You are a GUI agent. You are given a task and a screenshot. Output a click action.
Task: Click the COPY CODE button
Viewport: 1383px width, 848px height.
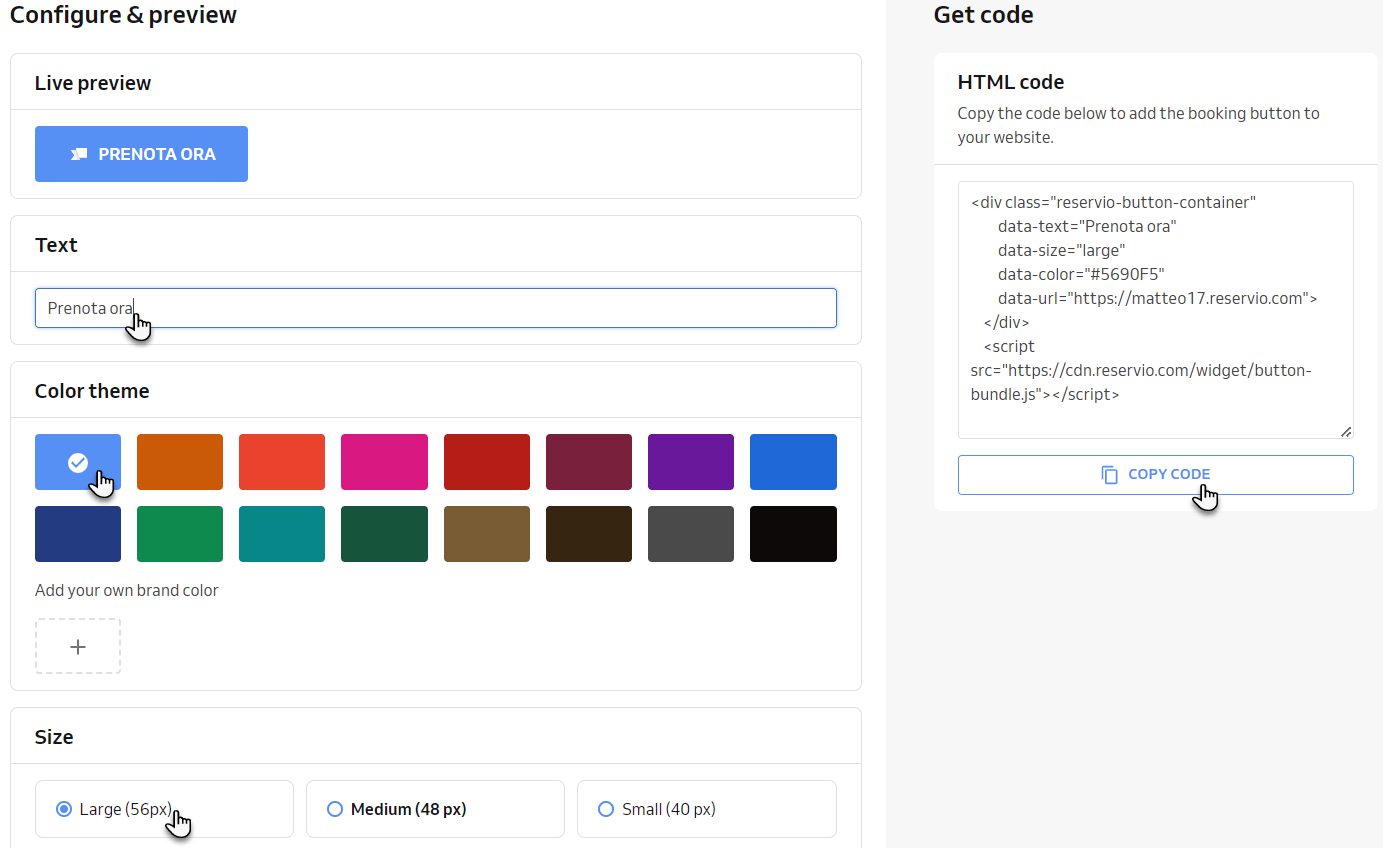[1155, 475]
